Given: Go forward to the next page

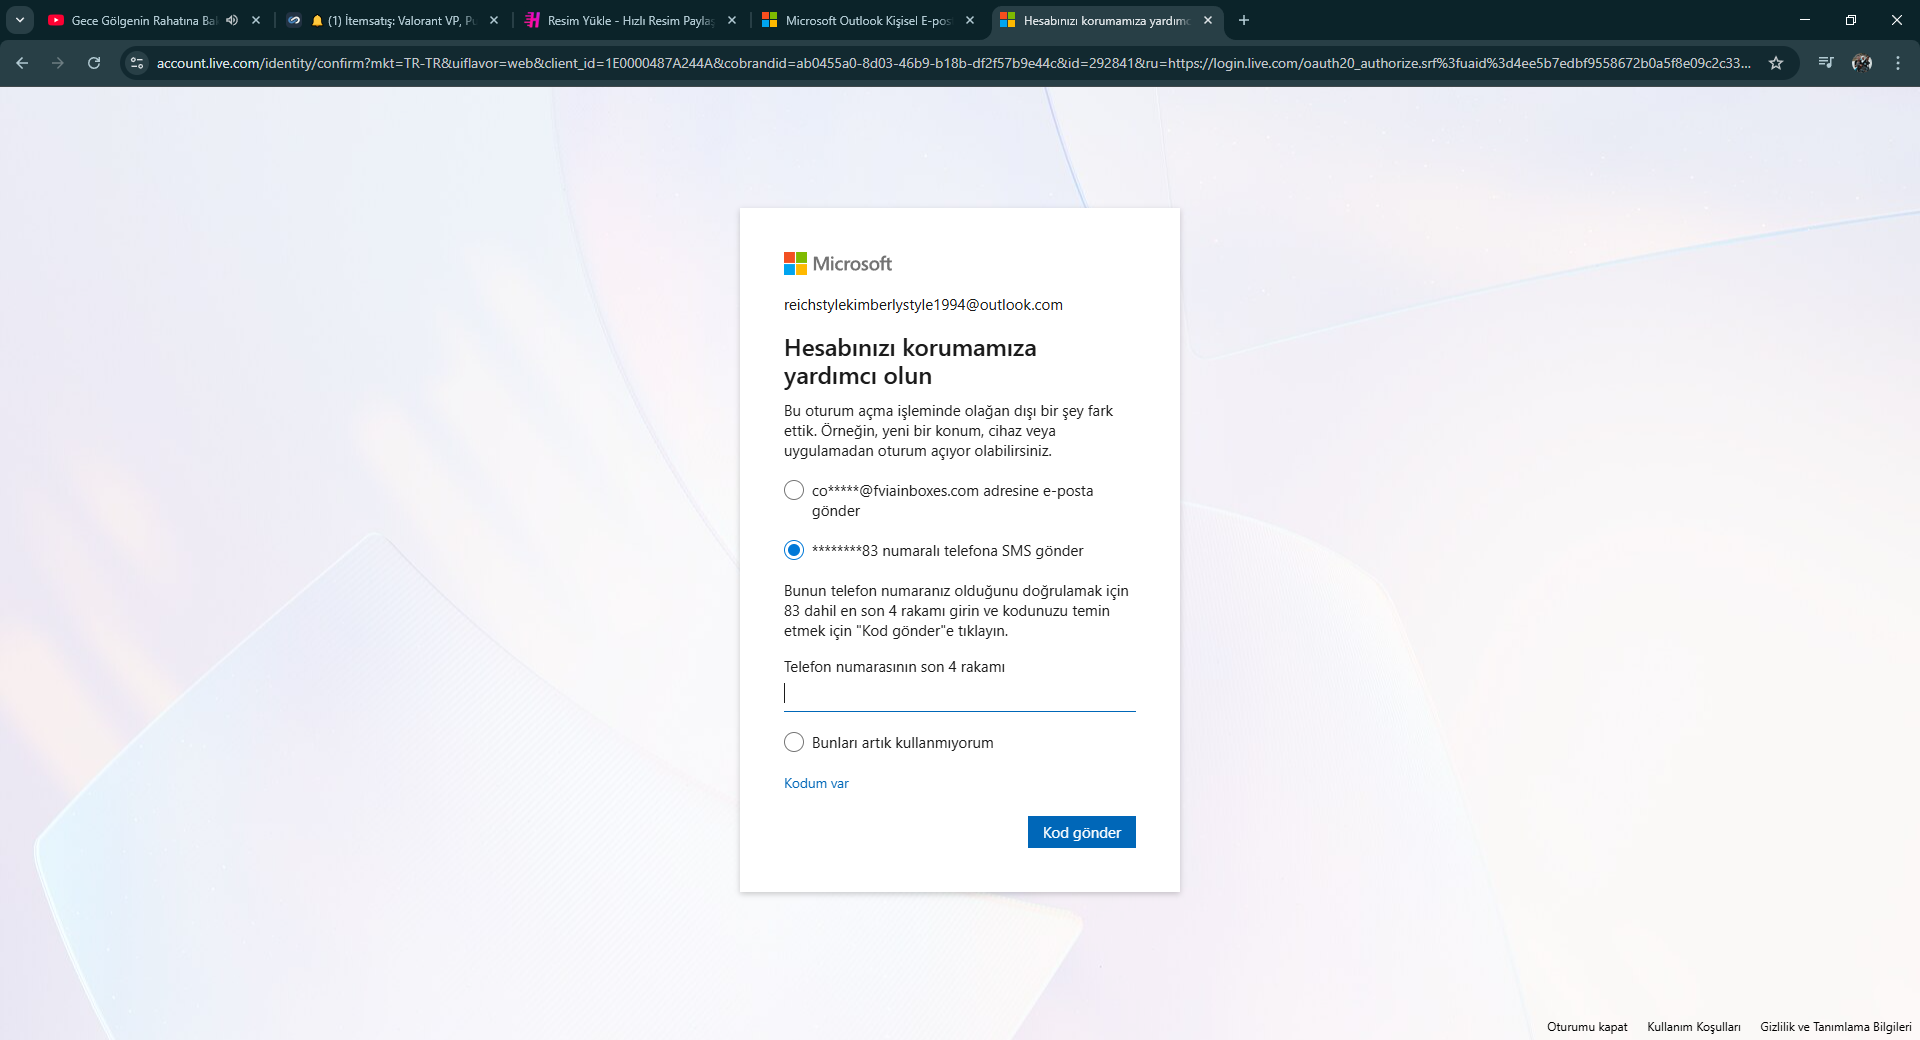Looking at the screenshot, I should 58,63.
